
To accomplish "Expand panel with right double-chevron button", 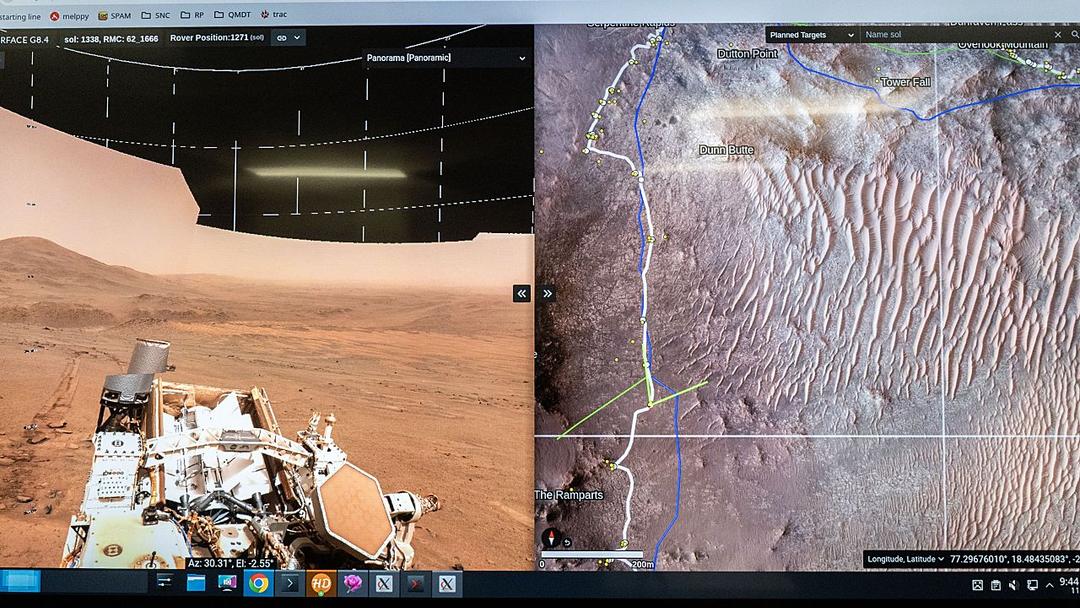I will (x=548, y=293).
